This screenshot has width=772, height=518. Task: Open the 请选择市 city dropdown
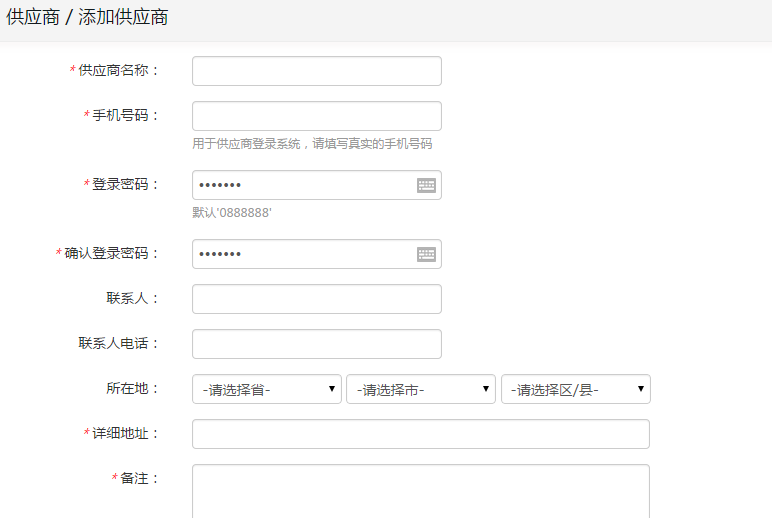[x=420, y=389]
